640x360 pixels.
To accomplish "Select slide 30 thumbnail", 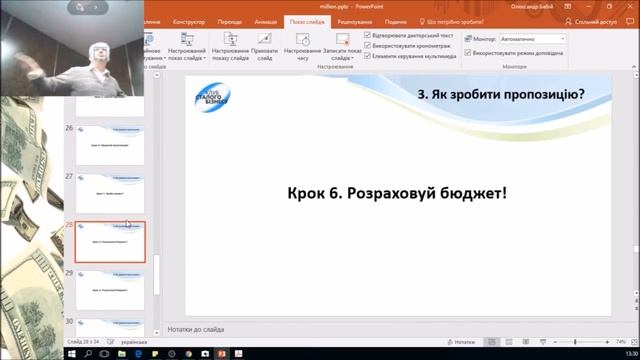I will pos(110,328).
